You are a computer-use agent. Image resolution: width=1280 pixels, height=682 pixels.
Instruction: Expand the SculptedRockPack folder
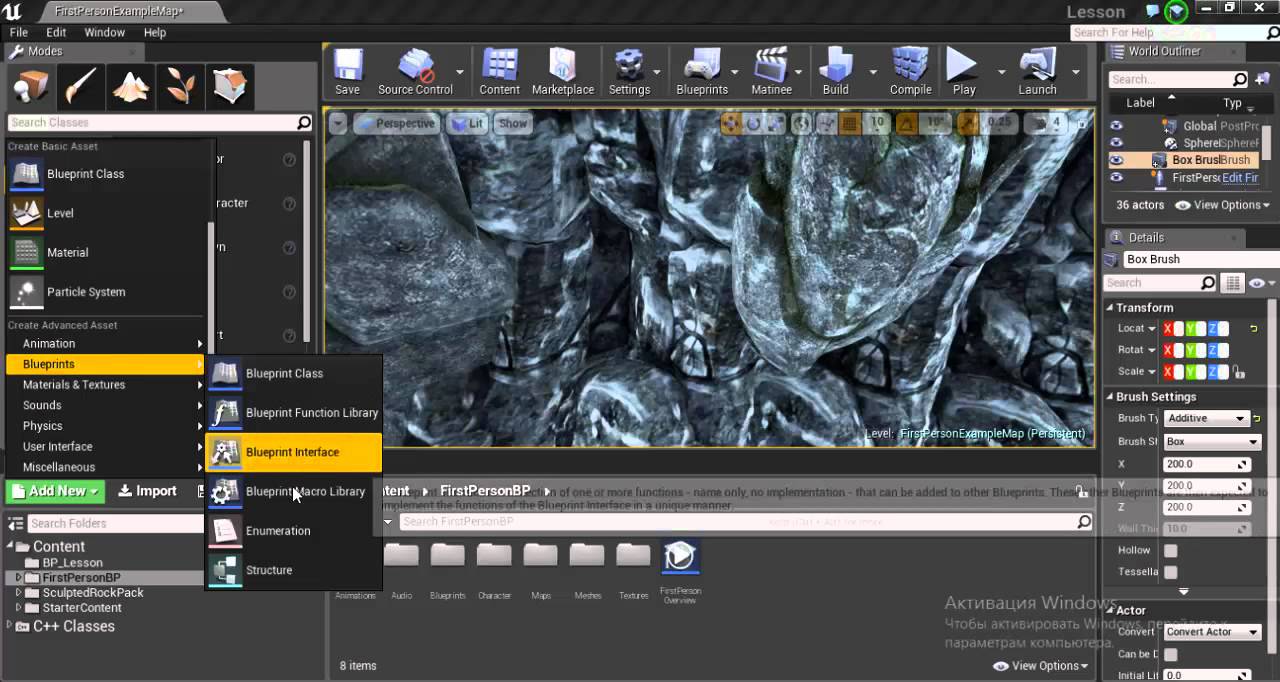18,593
